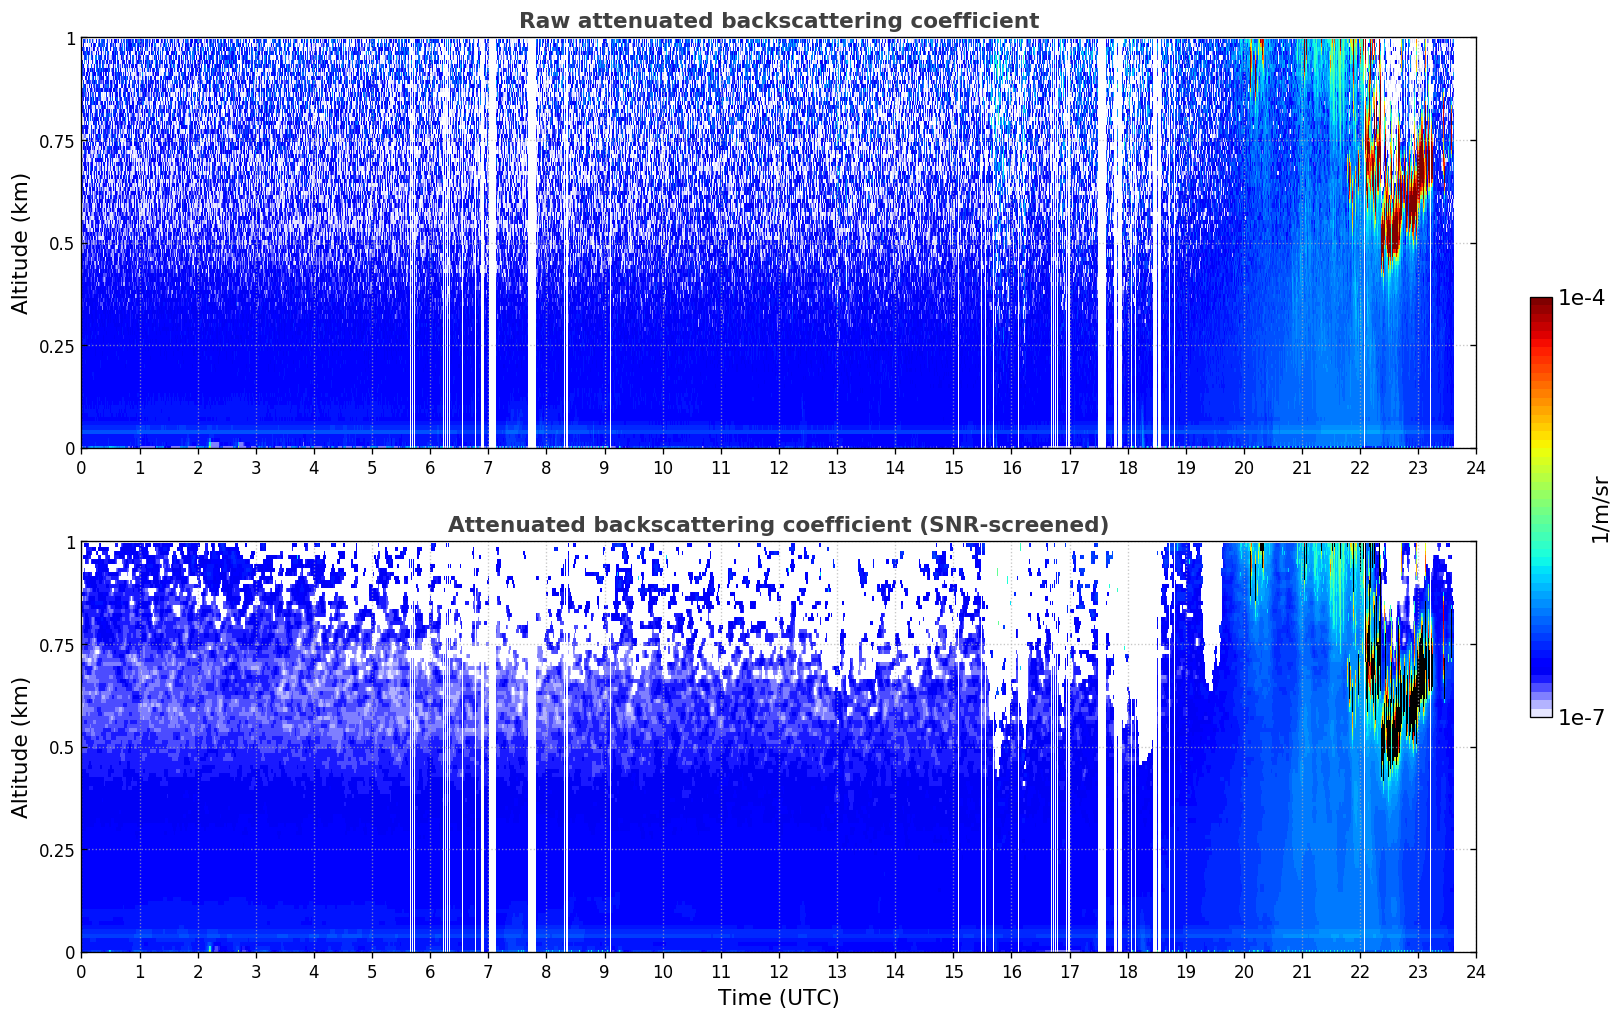Click hour tick '1' on SNR-screened plot

140,972
